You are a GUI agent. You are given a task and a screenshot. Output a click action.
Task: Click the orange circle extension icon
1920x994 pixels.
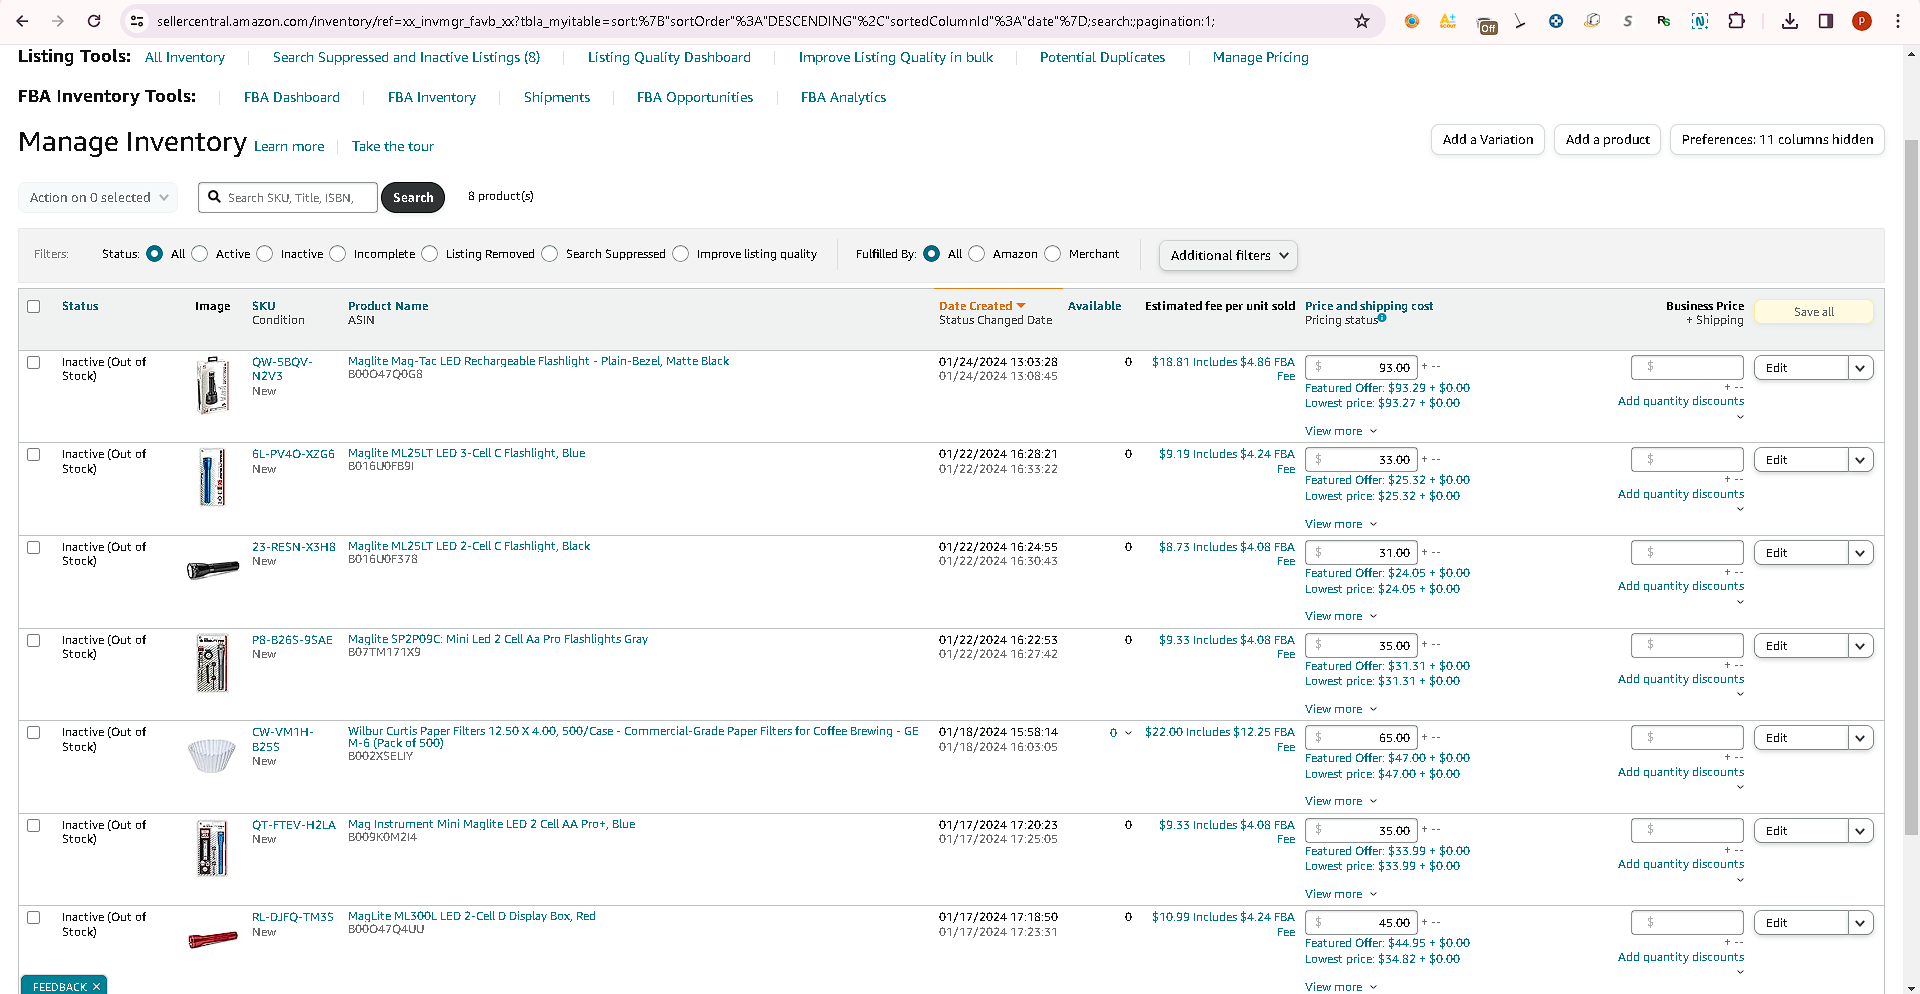coord(1412,21)
